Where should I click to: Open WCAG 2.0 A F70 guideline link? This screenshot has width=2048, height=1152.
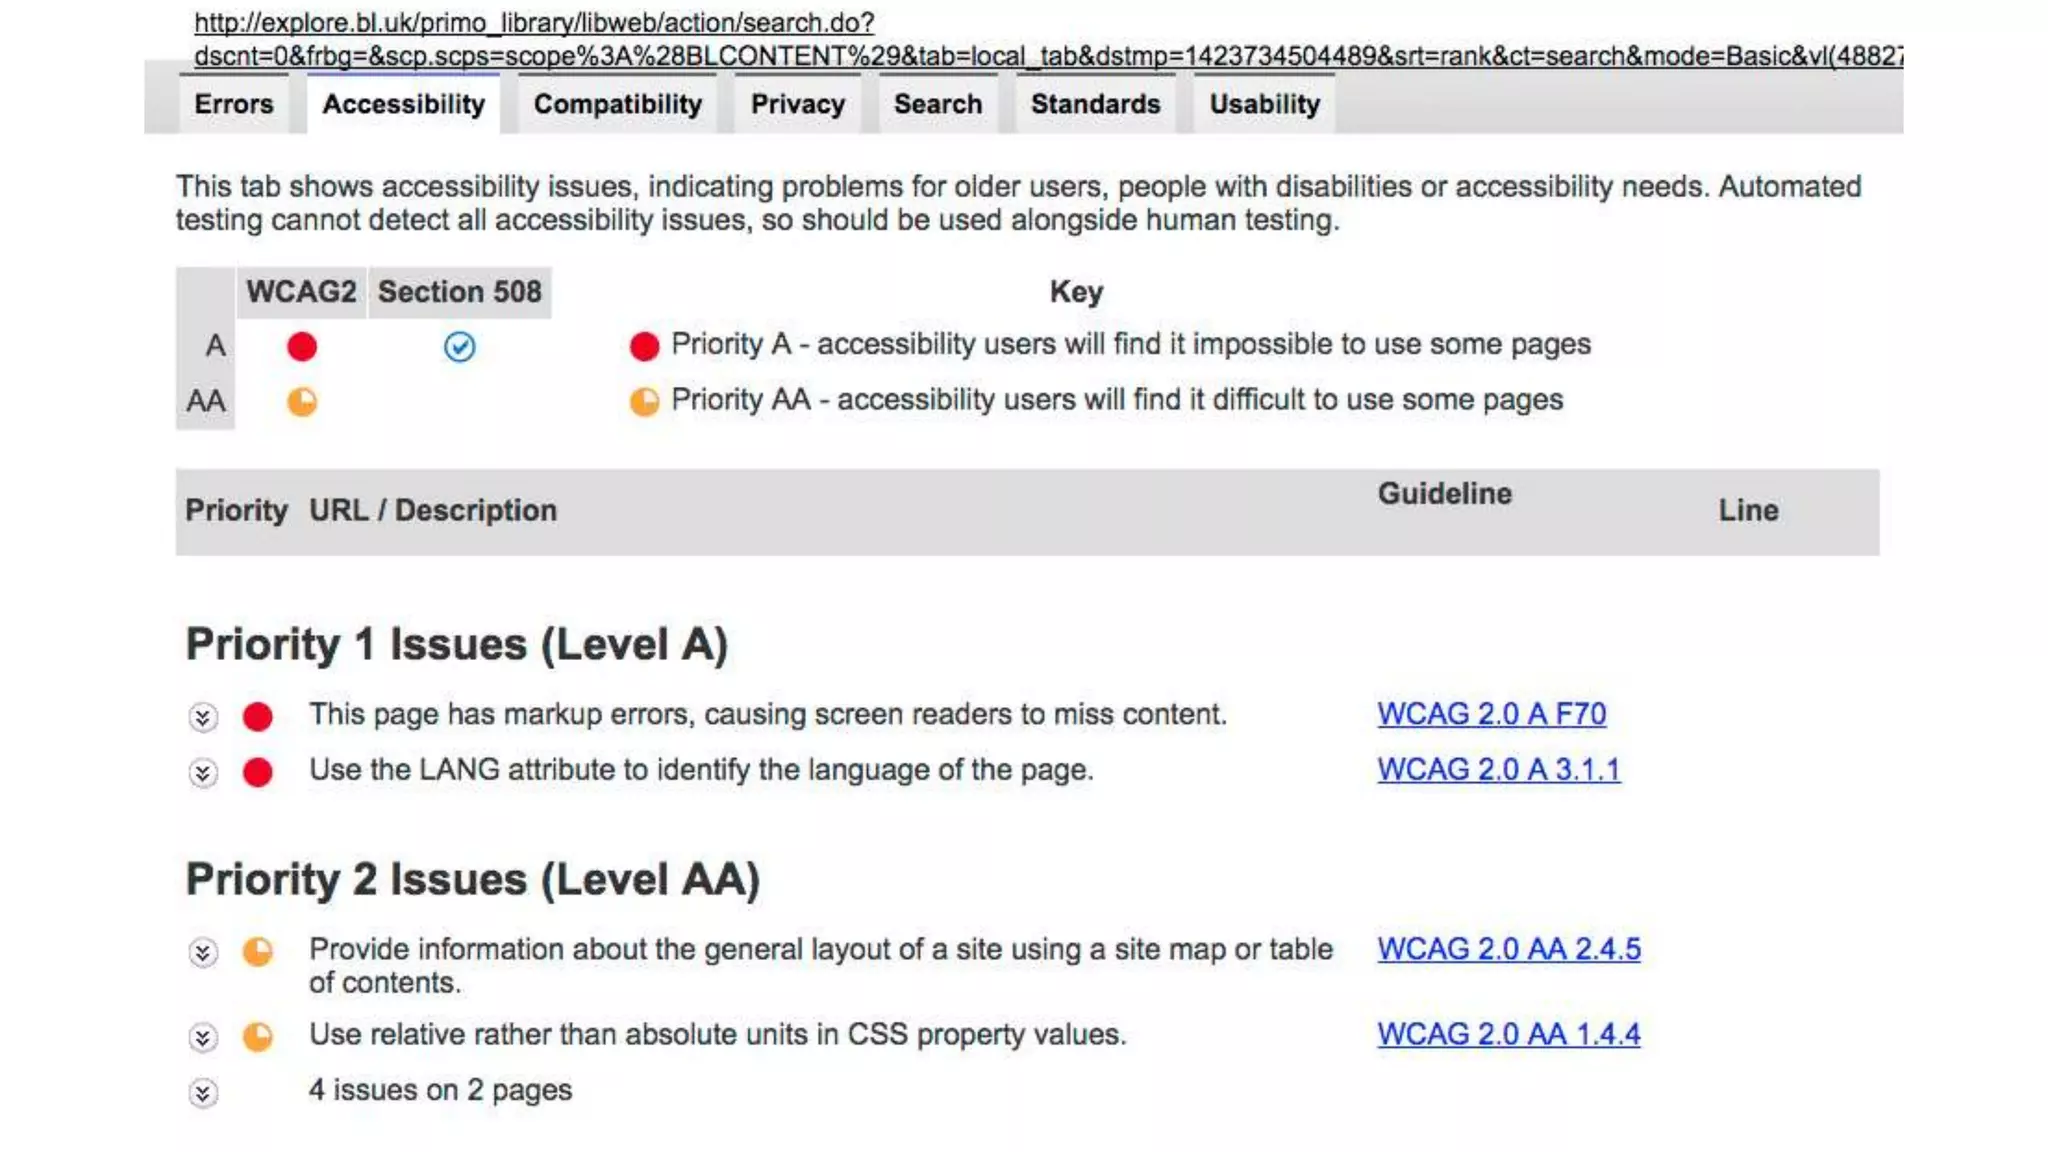tap(1491, 714)
